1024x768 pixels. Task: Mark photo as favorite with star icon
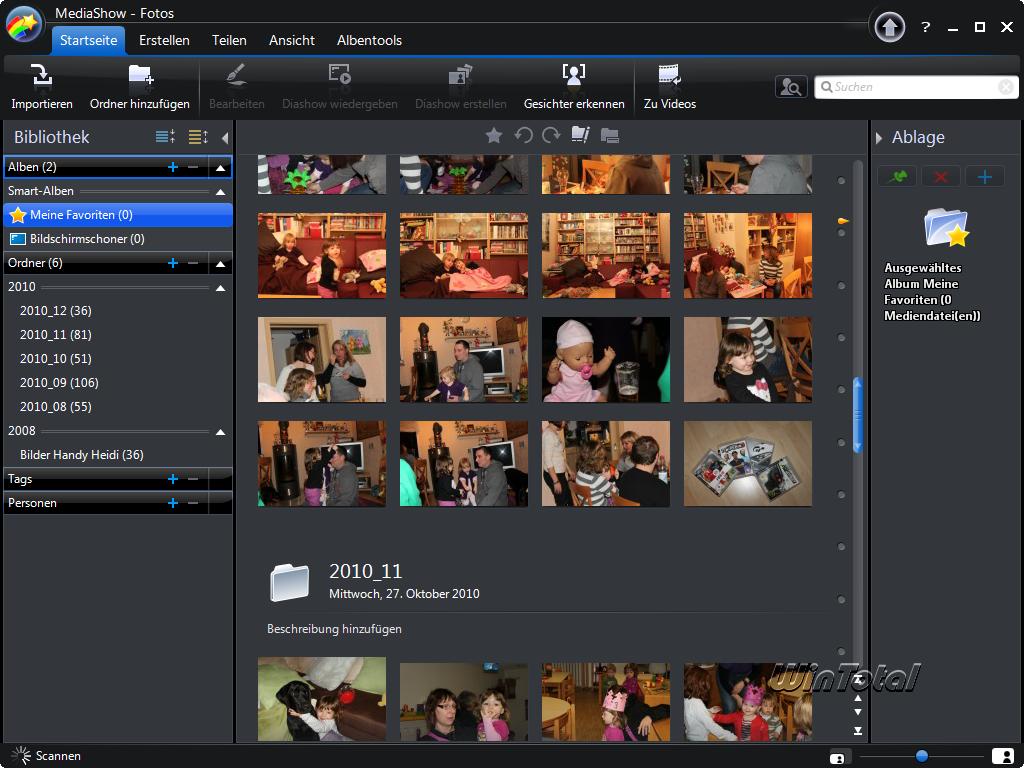494,136
